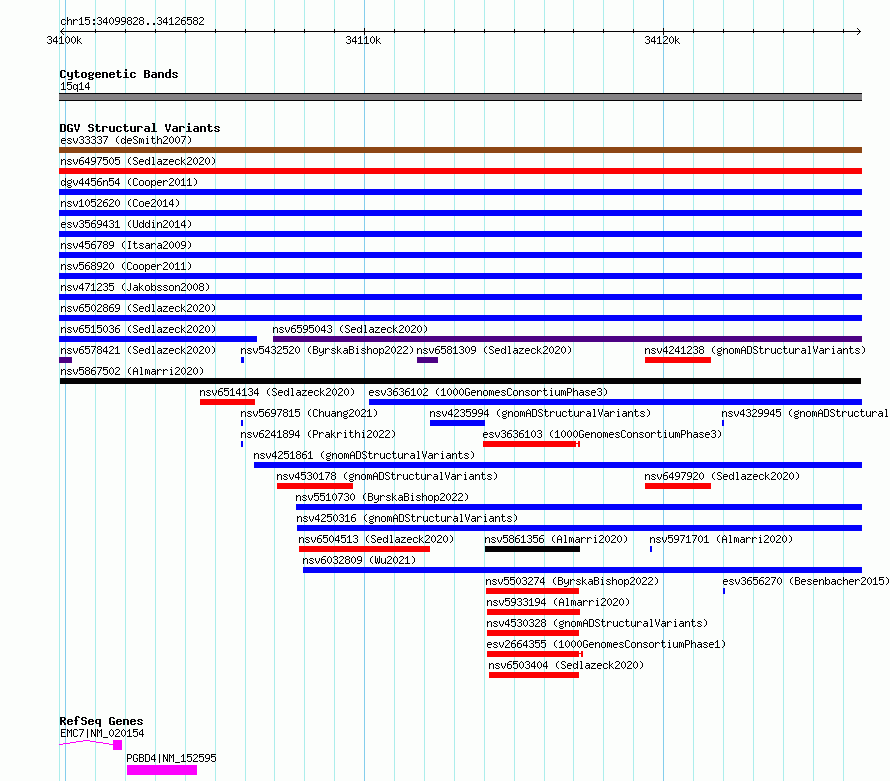Image resolution: width=890 pixels, height=781 pixels.
Task: Click the 34100k ruler position marker
Action: coord(64,40)
